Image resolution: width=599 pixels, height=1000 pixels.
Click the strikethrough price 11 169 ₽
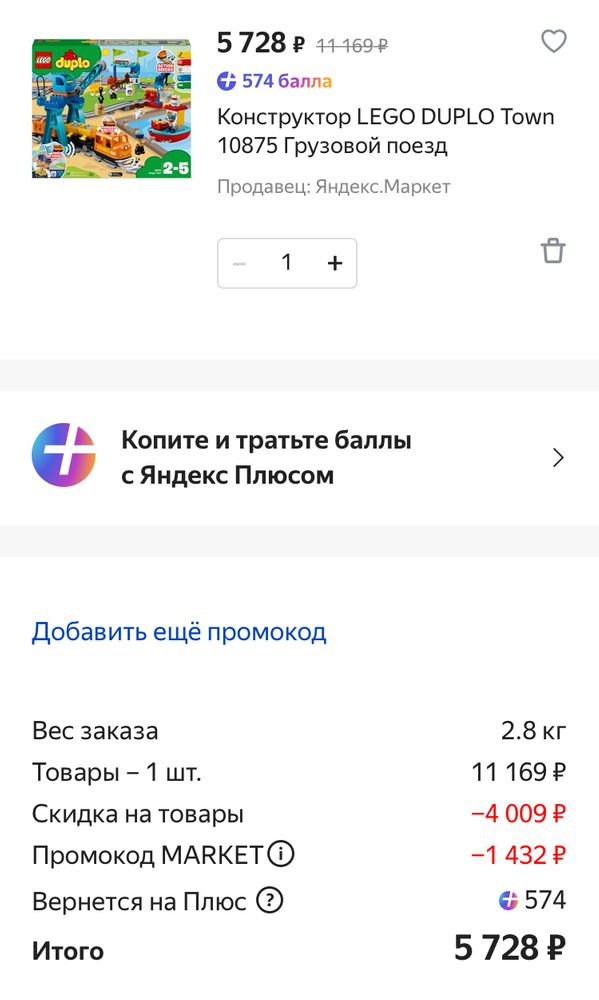(354, 43)
